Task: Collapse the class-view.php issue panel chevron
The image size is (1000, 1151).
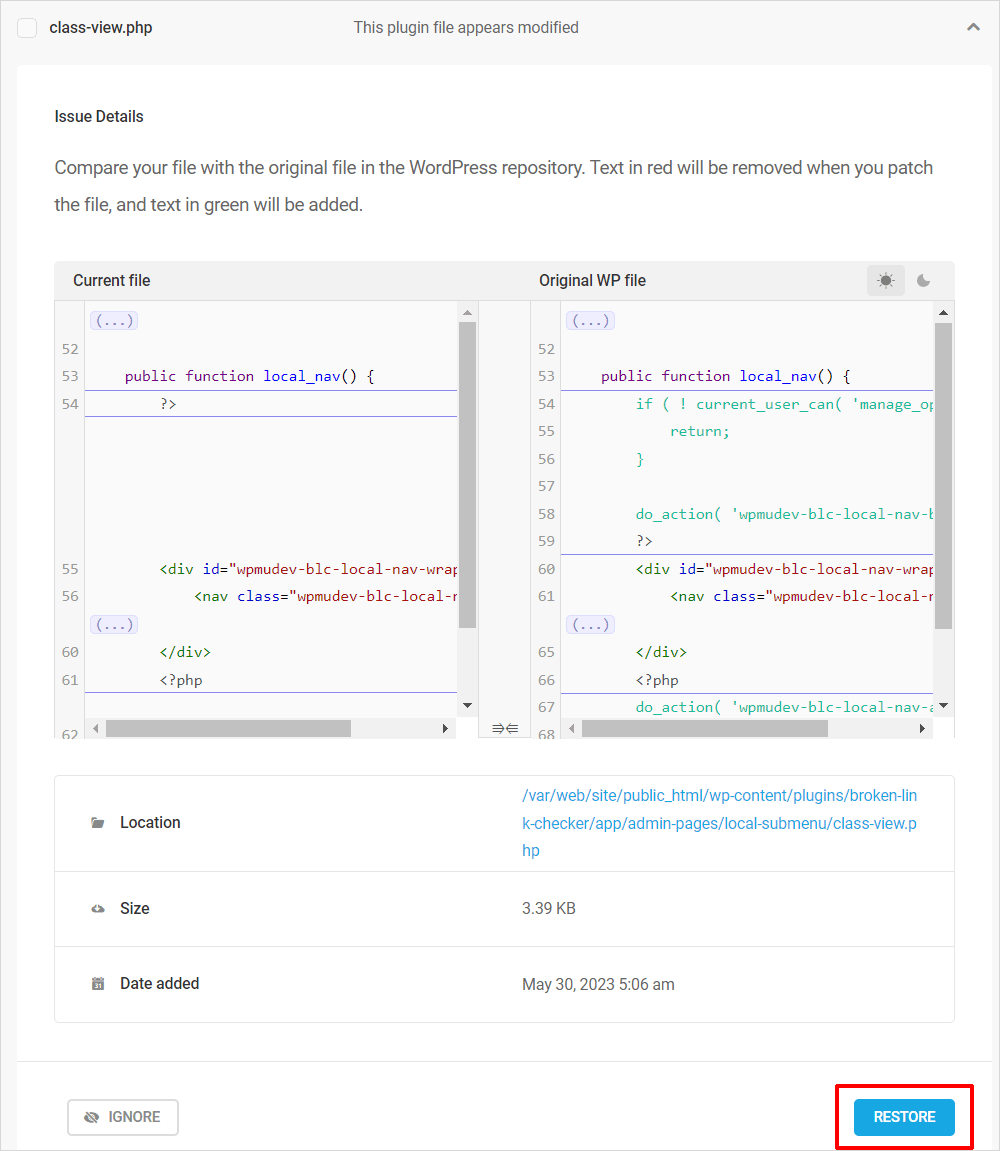Action: tap(973, 28)
